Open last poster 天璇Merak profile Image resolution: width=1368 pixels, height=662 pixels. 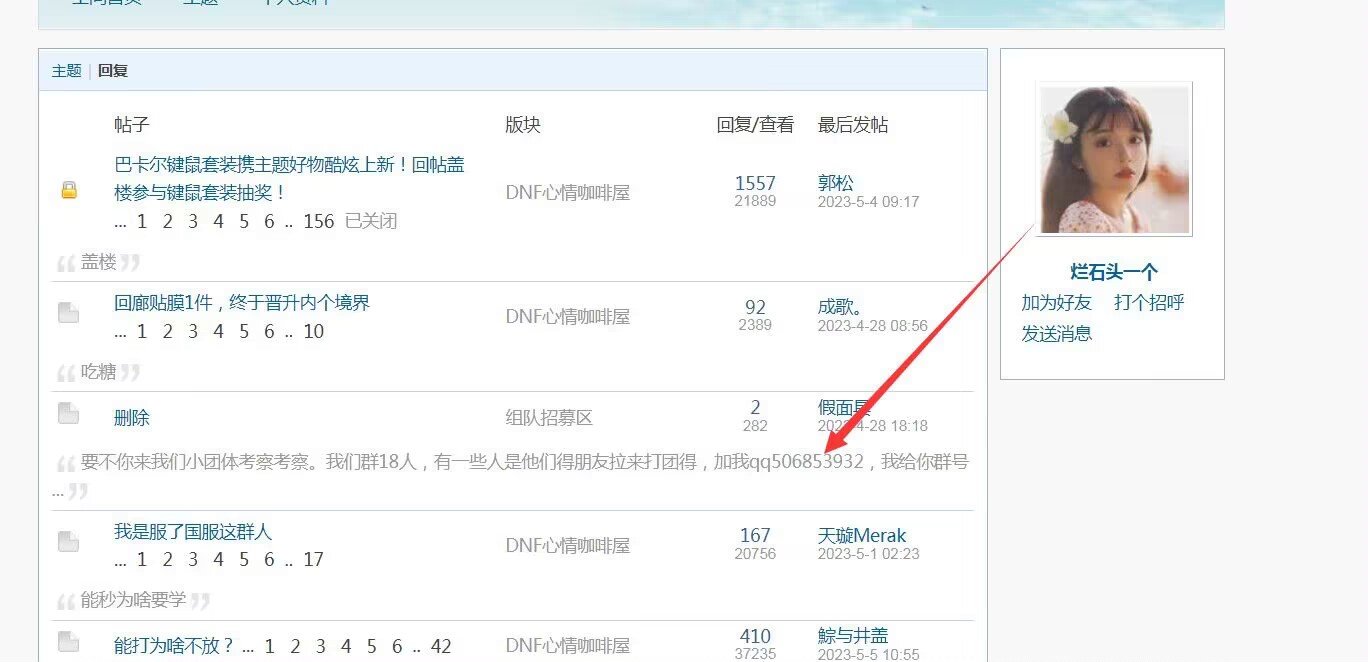[861, 535]
